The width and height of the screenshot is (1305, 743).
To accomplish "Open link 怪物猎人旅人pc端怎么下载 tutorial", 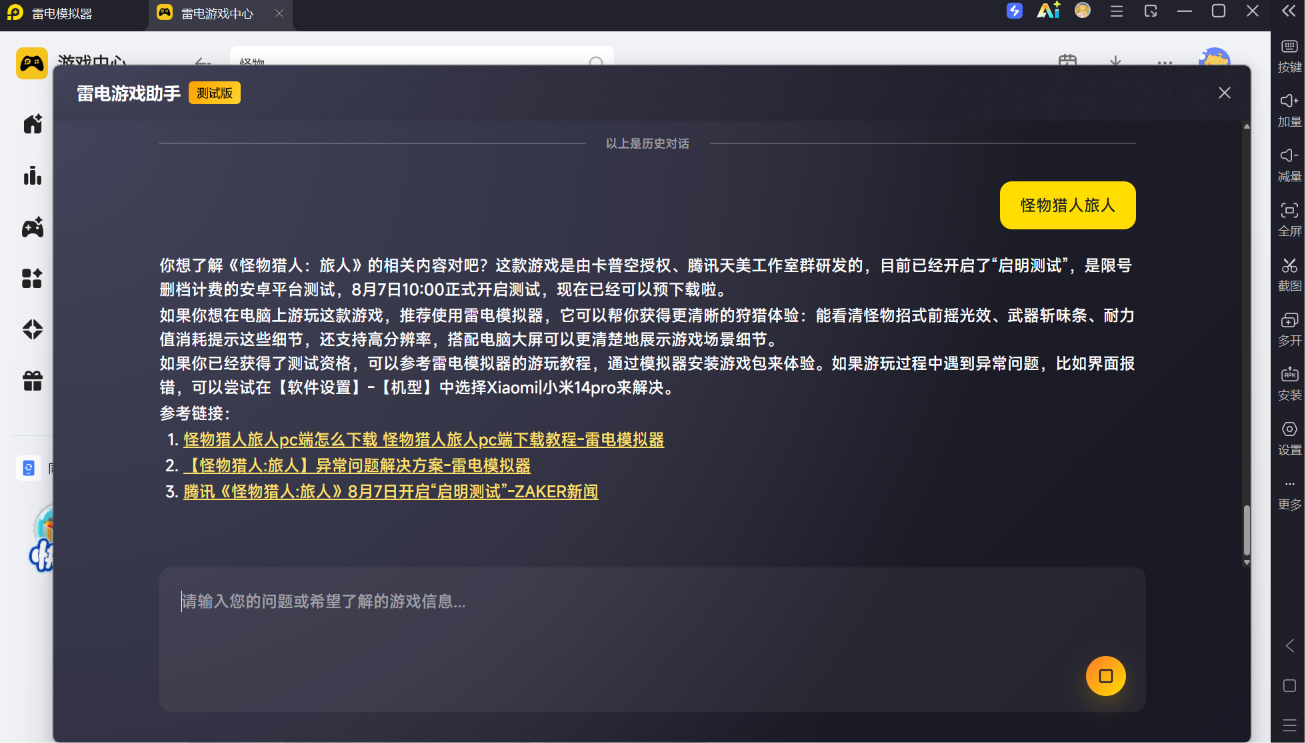I will click(424, 440).
